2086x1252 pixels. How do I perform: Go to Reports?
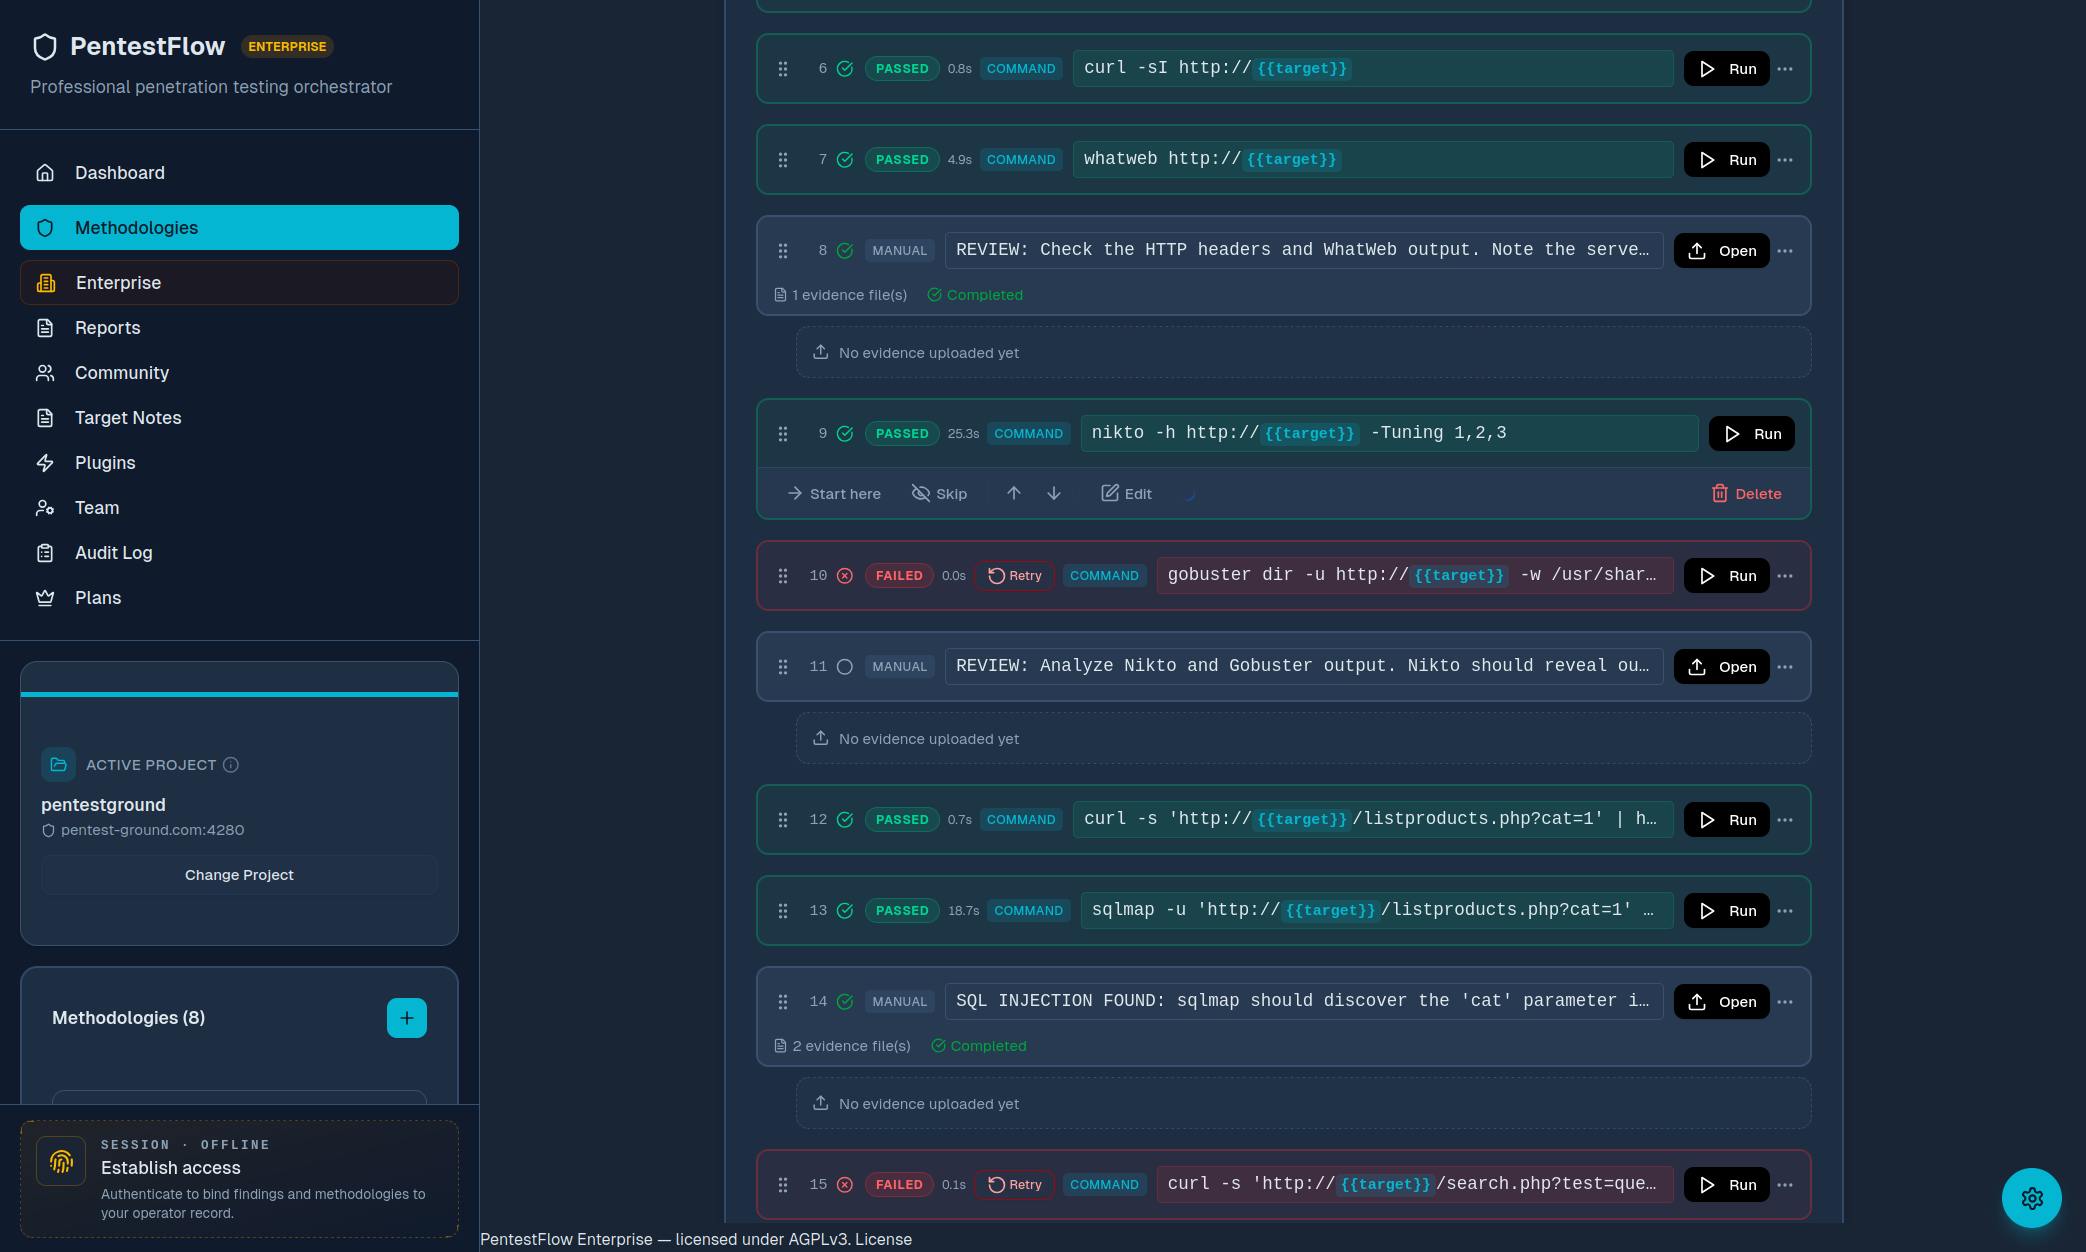(239, 328)
